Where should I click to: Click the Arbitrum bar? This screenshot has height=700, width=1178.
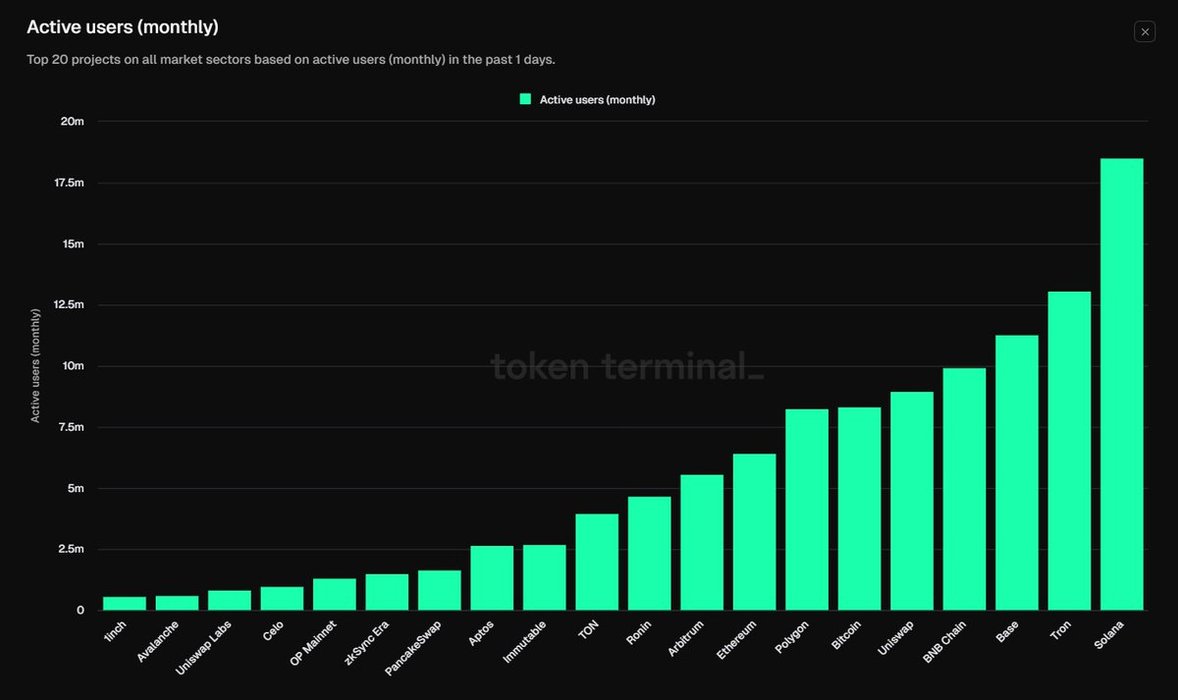tap(702, 542)
